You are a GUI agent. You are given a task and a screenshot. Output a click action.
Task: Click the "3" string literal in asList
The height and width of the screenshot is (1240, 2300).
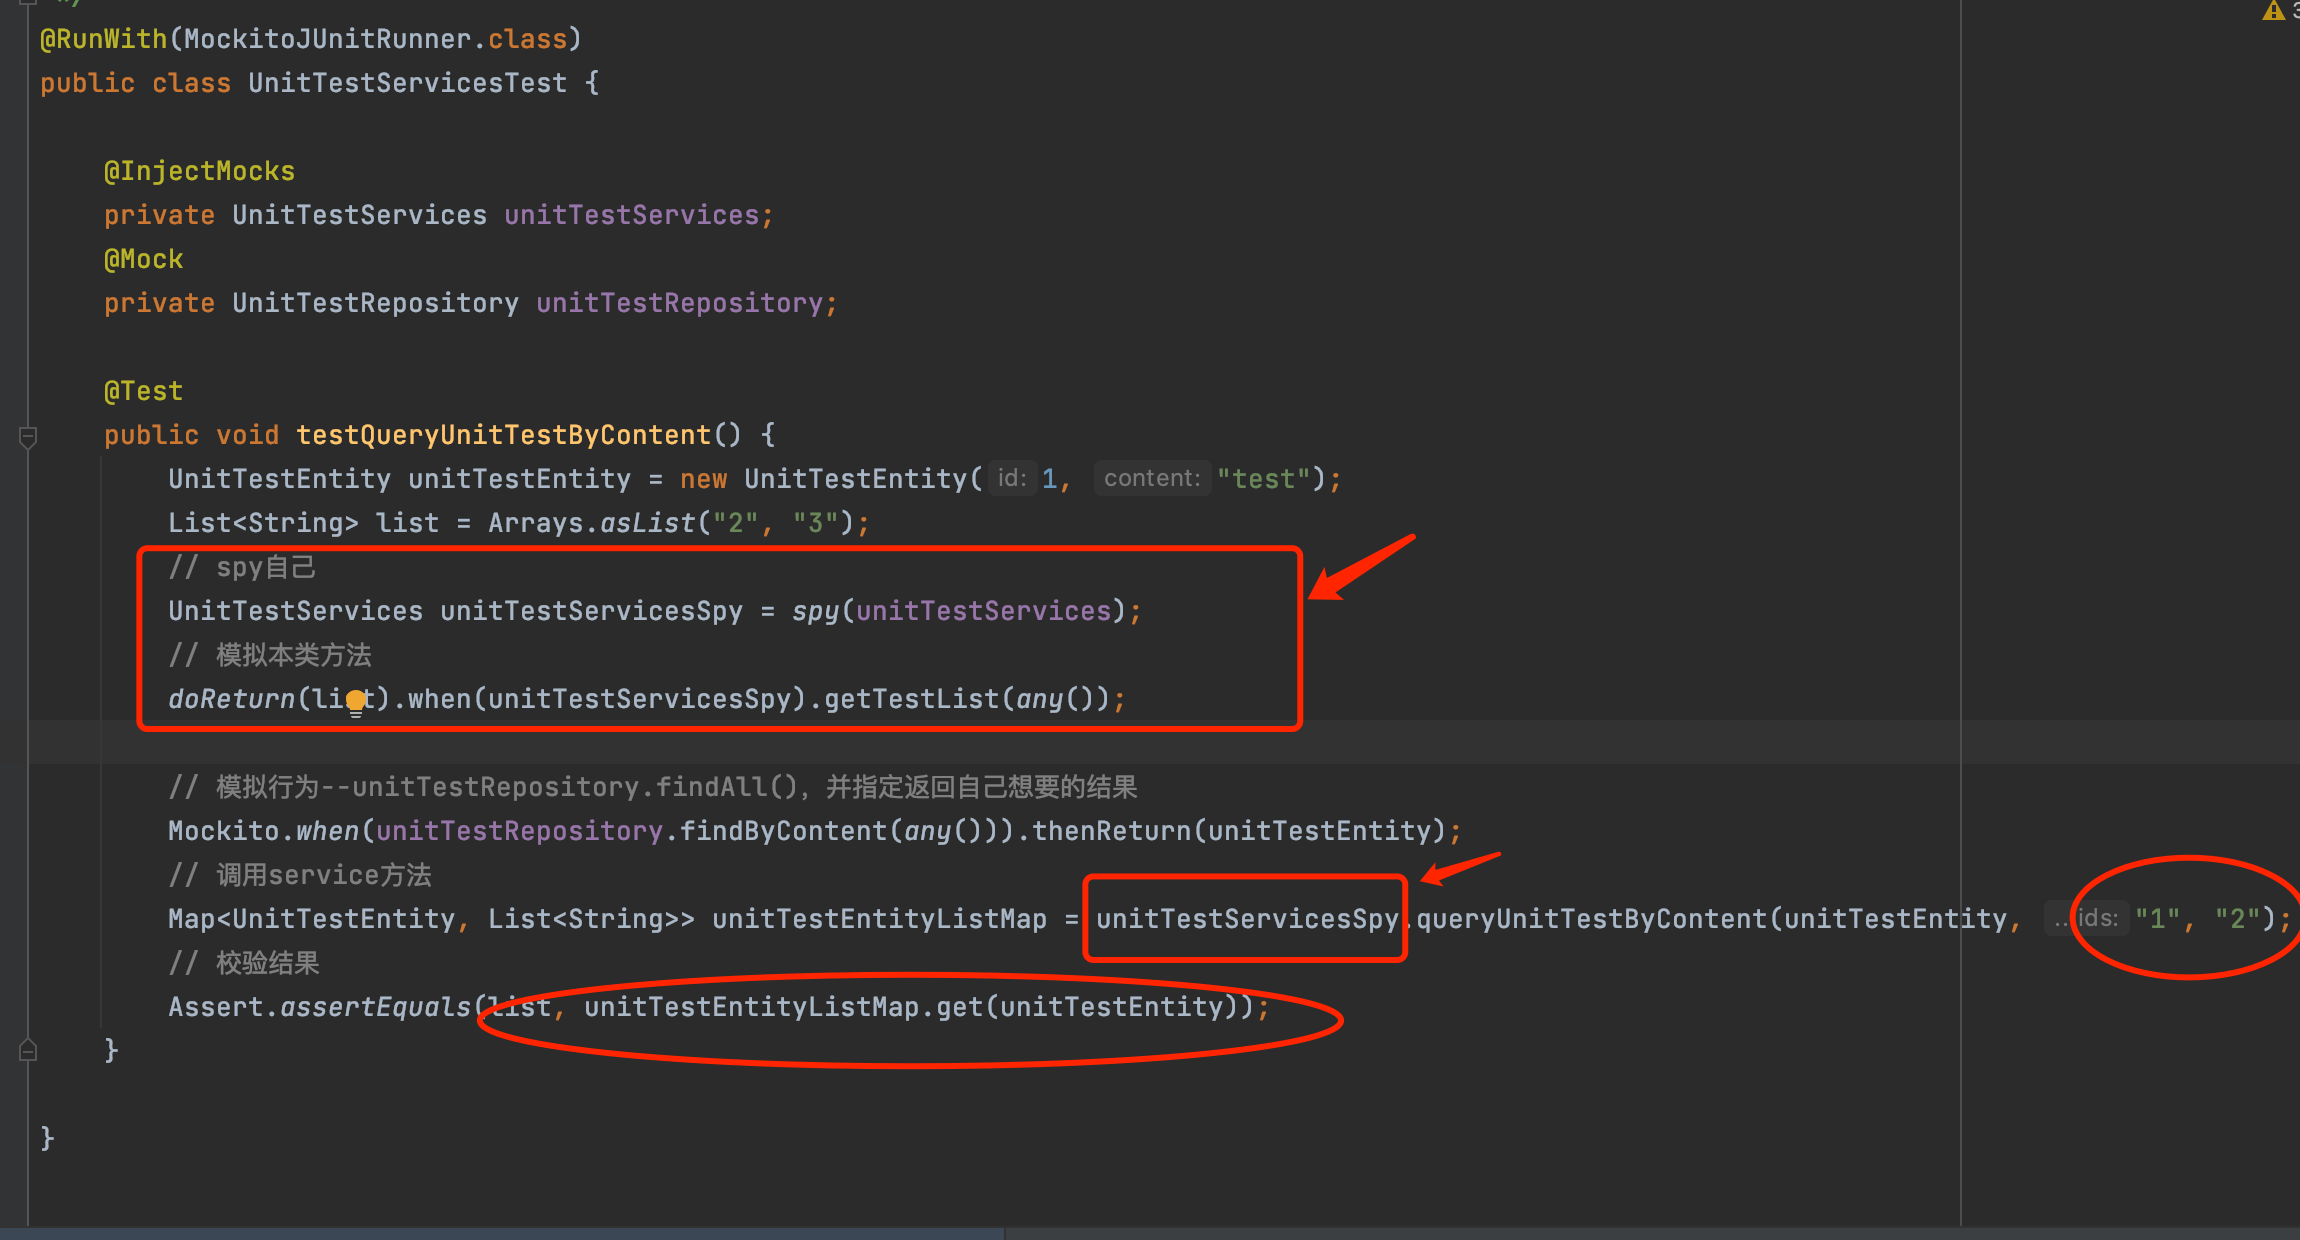815,523
